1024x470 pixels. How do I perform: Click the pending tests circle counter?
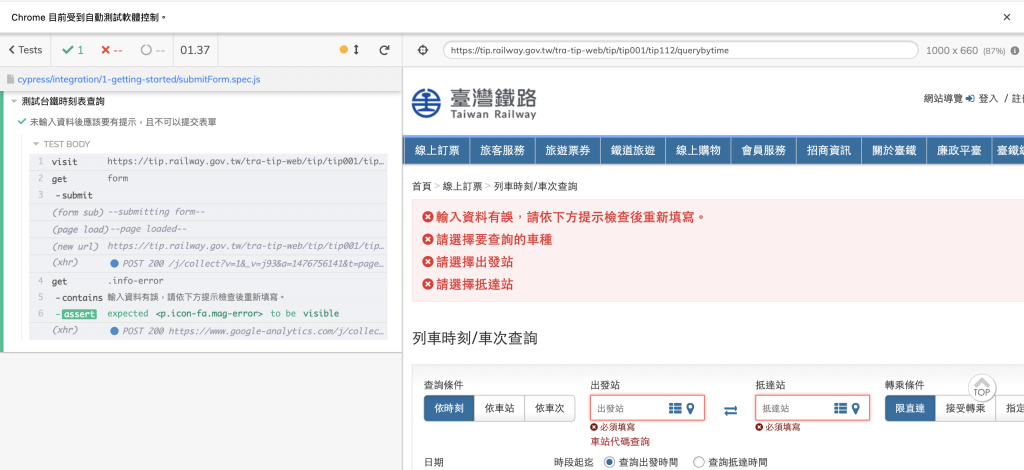(152, 50)
